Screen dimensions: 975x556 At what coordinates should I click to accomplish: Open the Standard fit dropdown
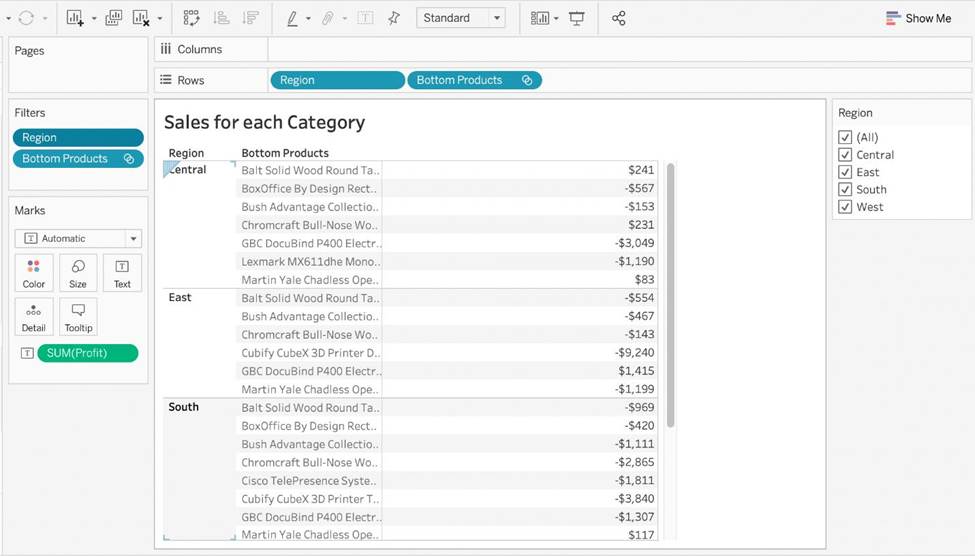(x=460, y=18)
